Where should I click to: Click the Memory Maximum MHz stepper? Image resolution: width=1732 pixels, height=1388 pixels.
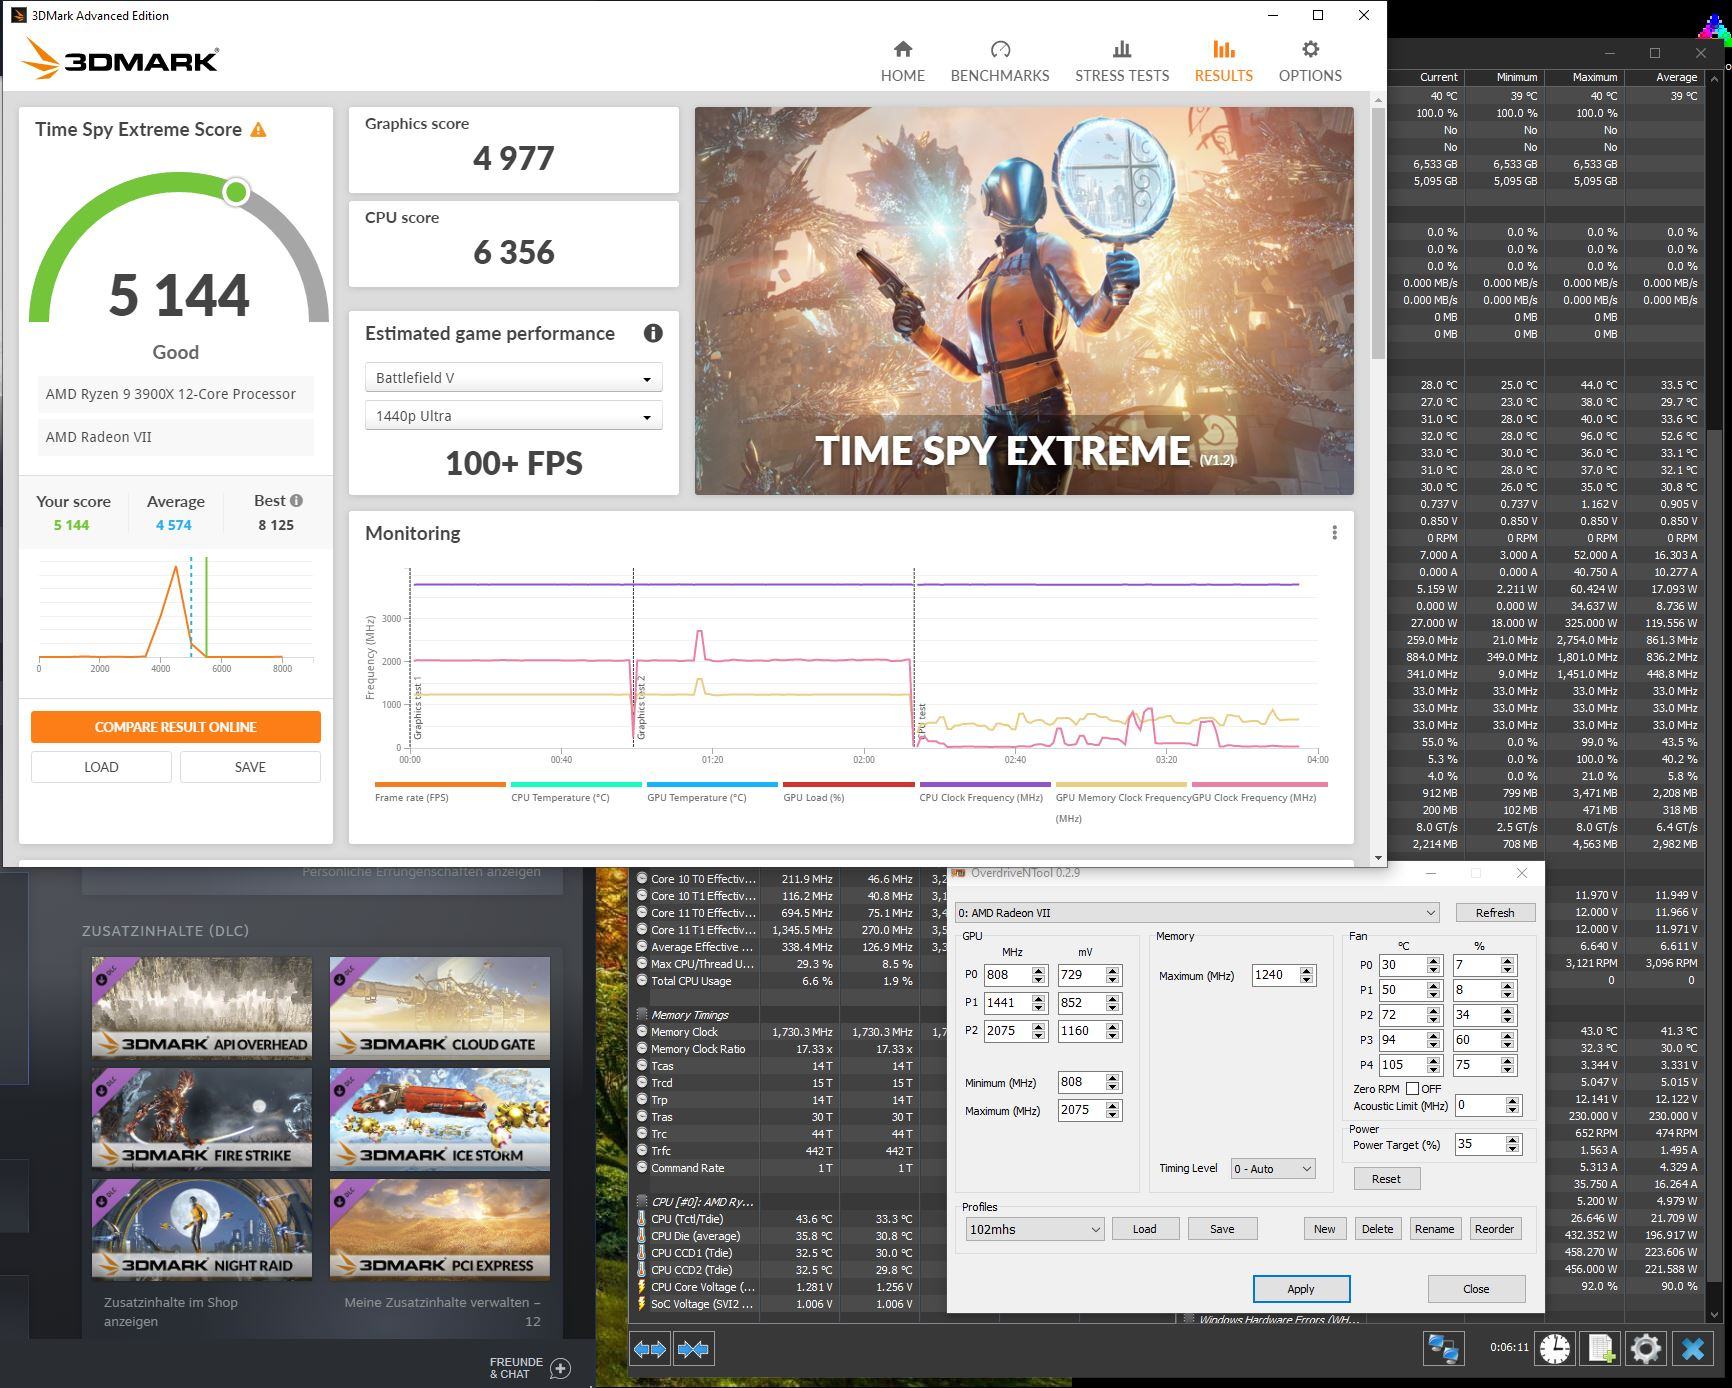click(1306, 975)
